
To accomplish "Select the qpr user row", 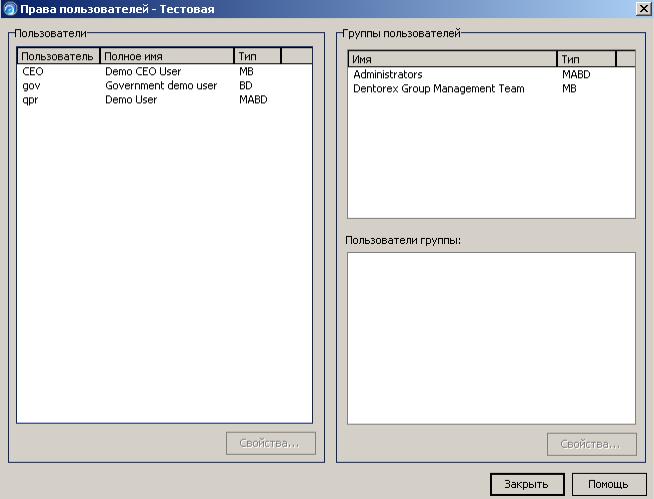I will tap(164, 100).
